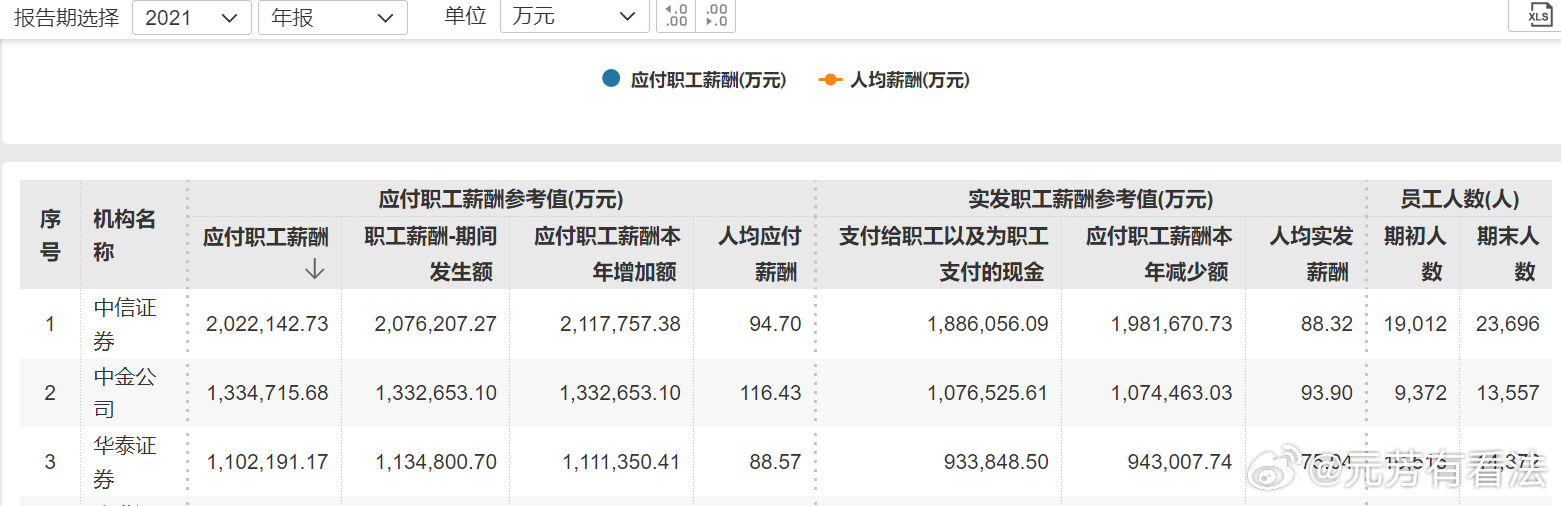Viewport: 1561px width, 506px height.
Task: Toggle 人均薪酬(万元) legend series
Action: [894, 80]
